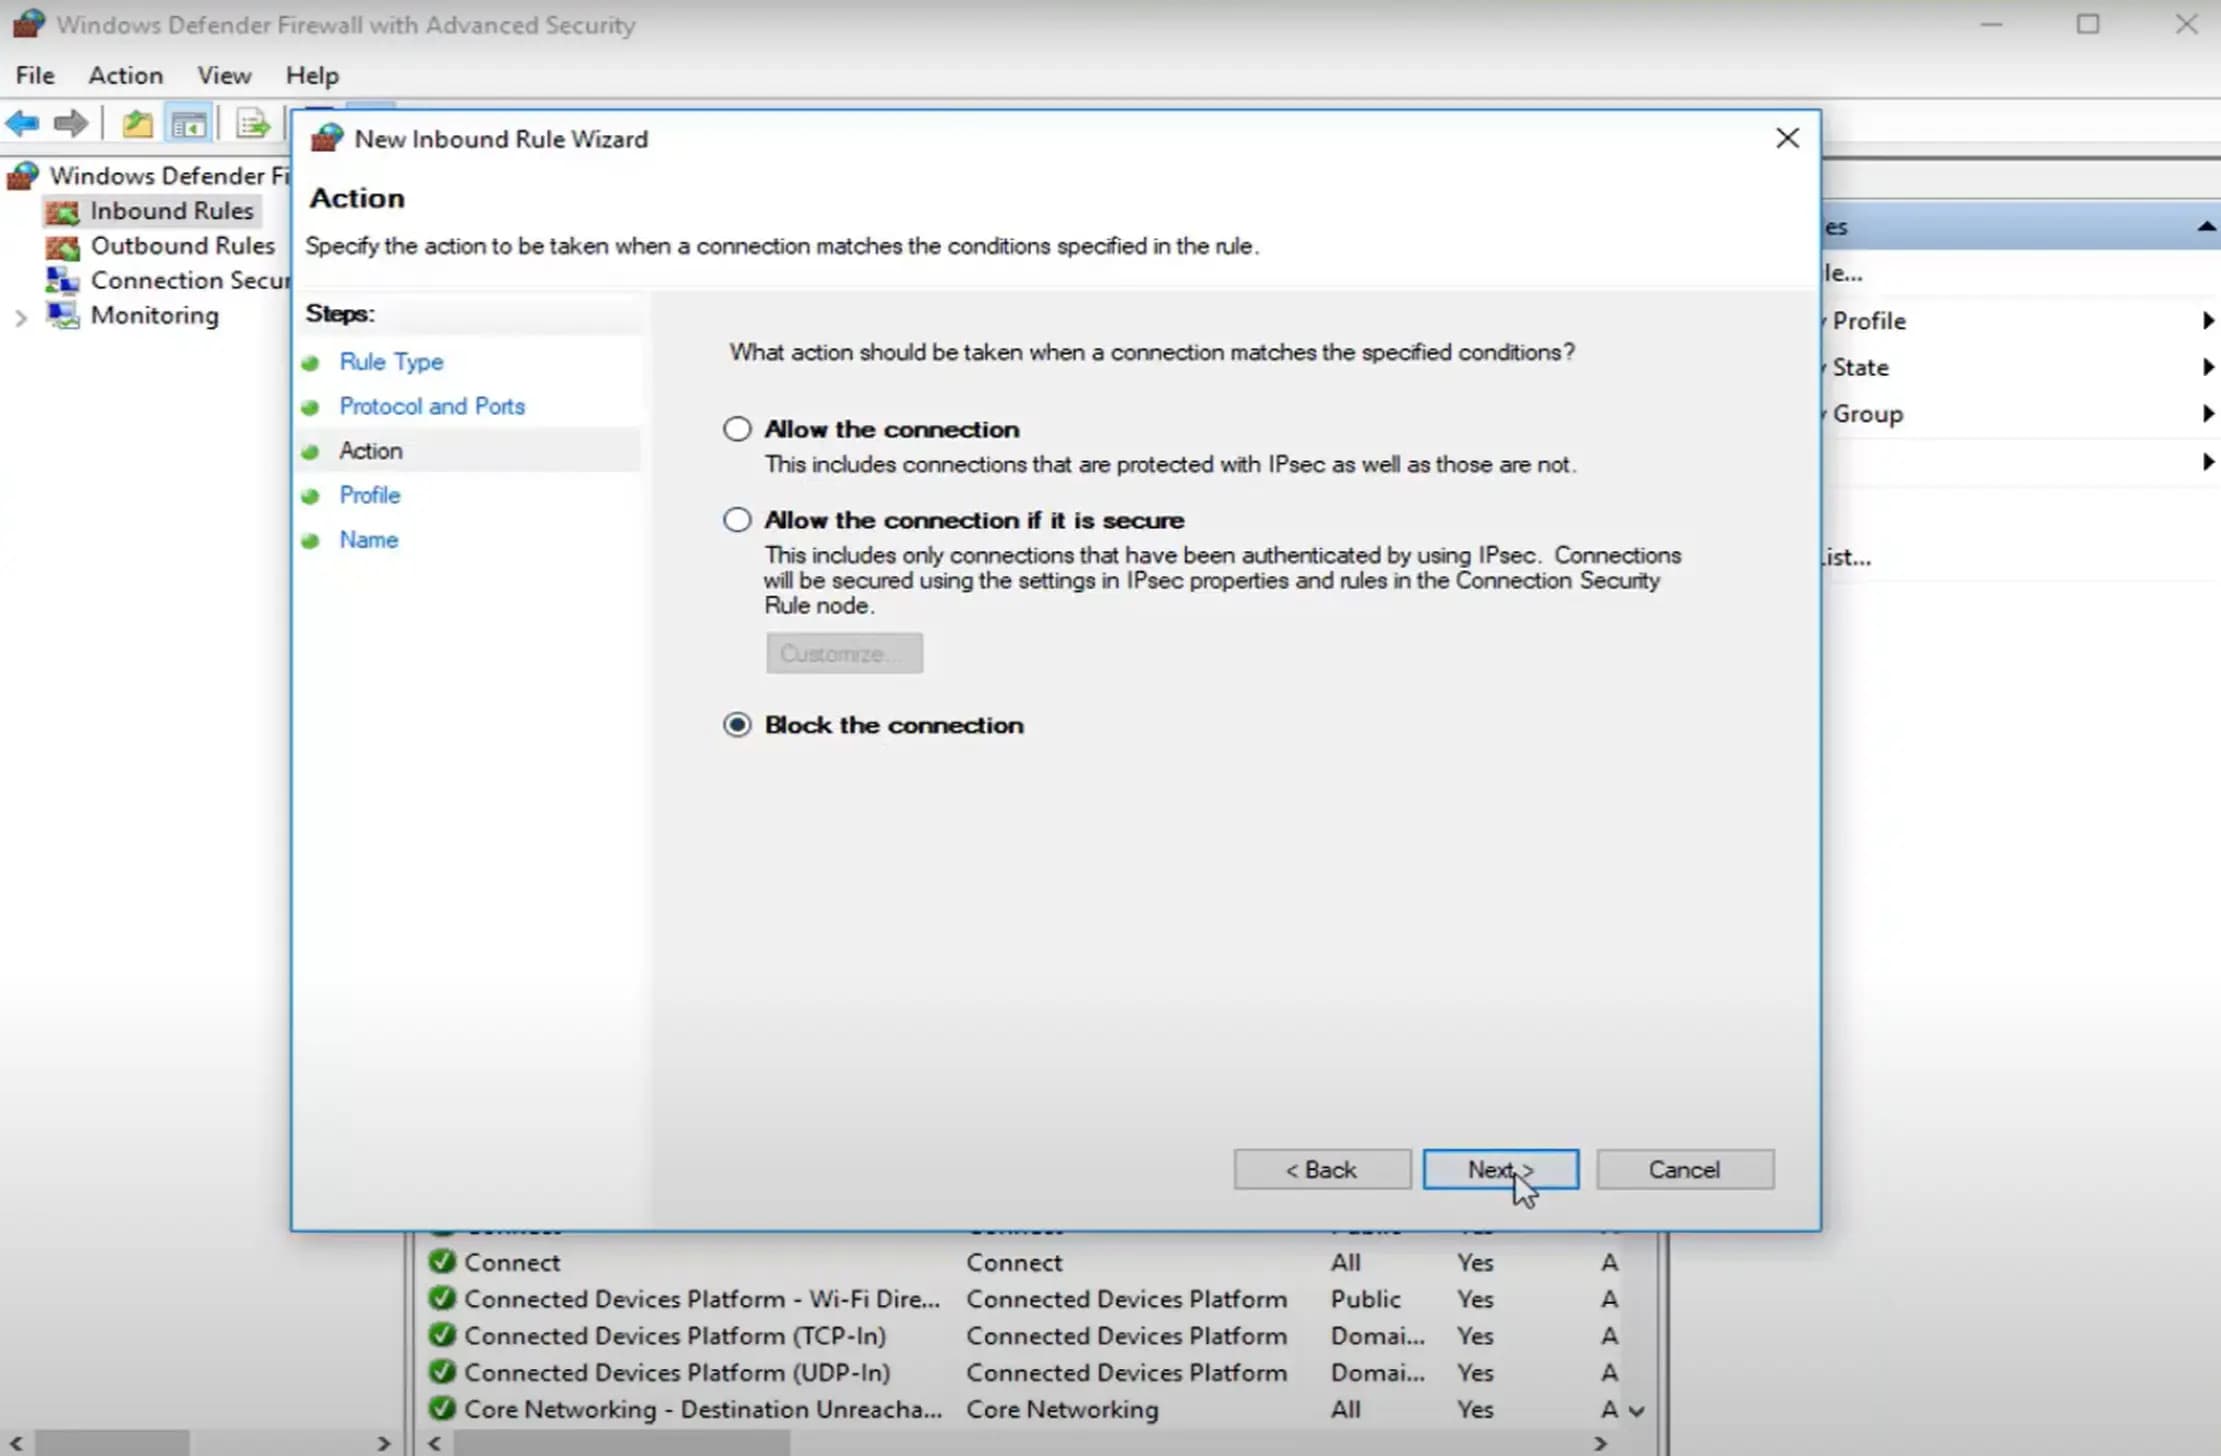Image resolution: width=2221 pixels, height=1456 pixels.
Task: Click the firewall icon in main title bar
Action: click(29, 24)
